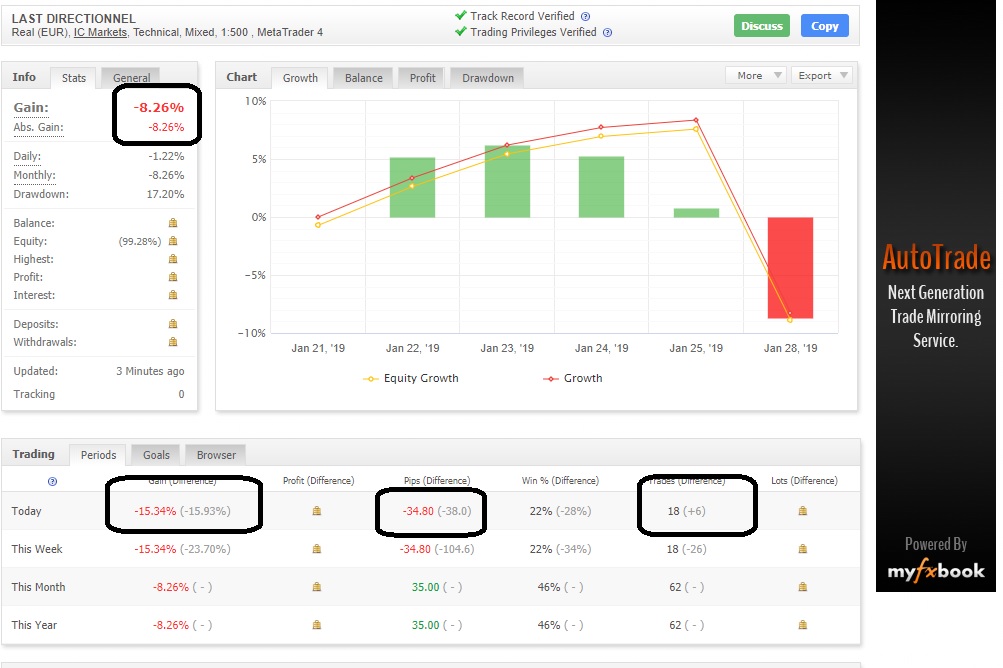Click the Growth data point at Jan 25
This screenshot has height=668, width=1003.
(696, 120)
